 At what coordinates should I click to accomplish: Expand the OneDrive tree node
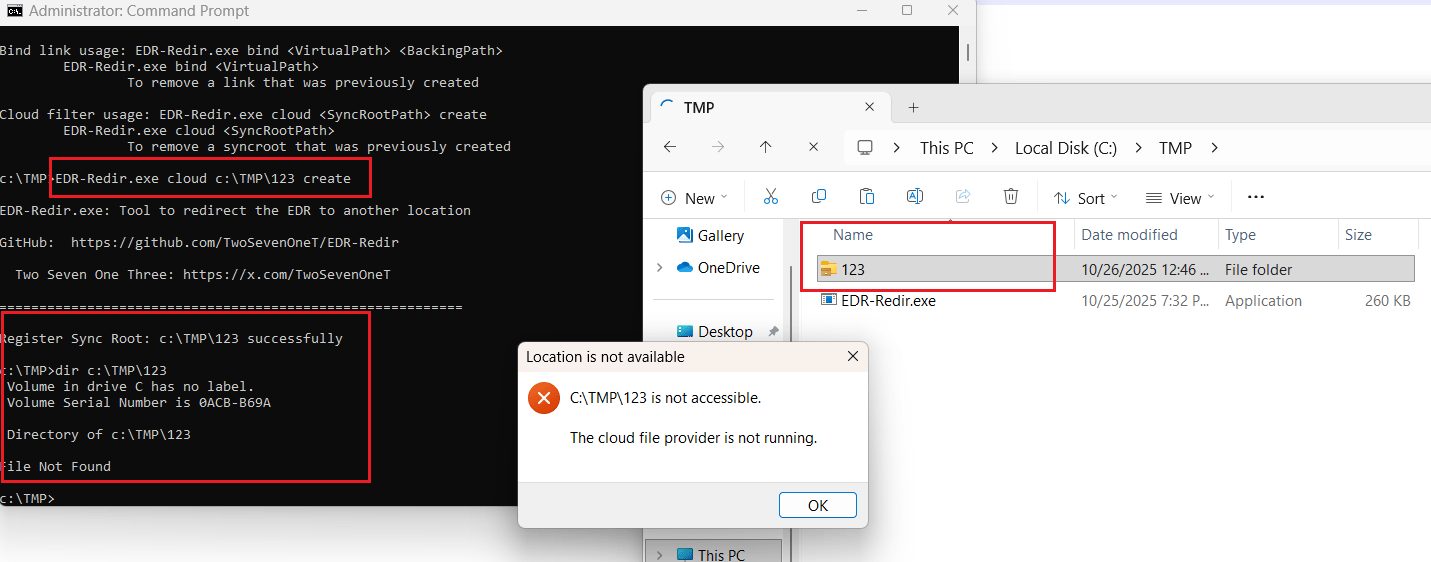(659, 268)
